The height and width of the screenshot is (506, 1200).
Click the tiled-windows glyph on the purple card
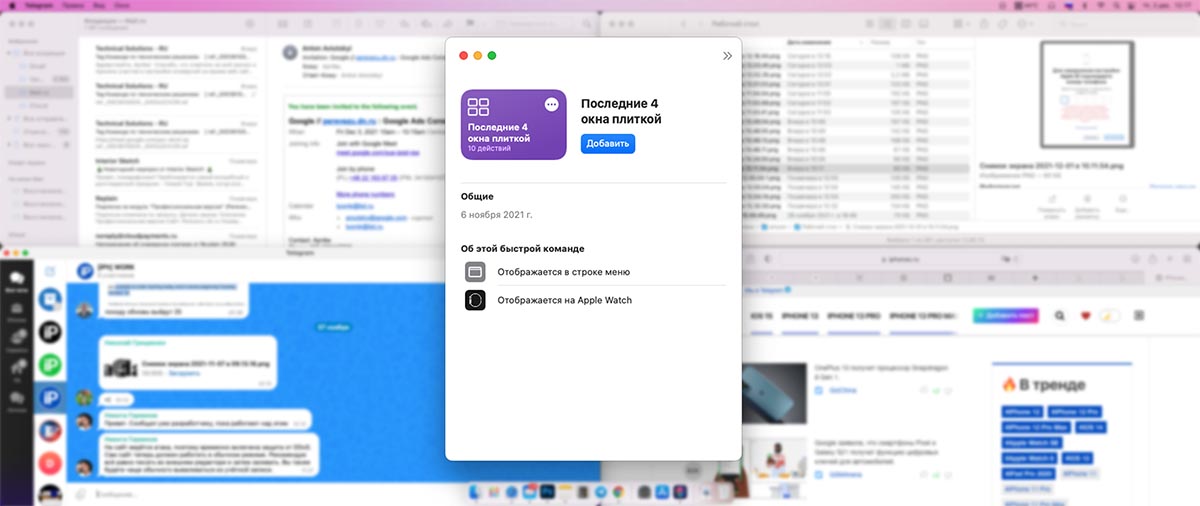coord(479,109)
